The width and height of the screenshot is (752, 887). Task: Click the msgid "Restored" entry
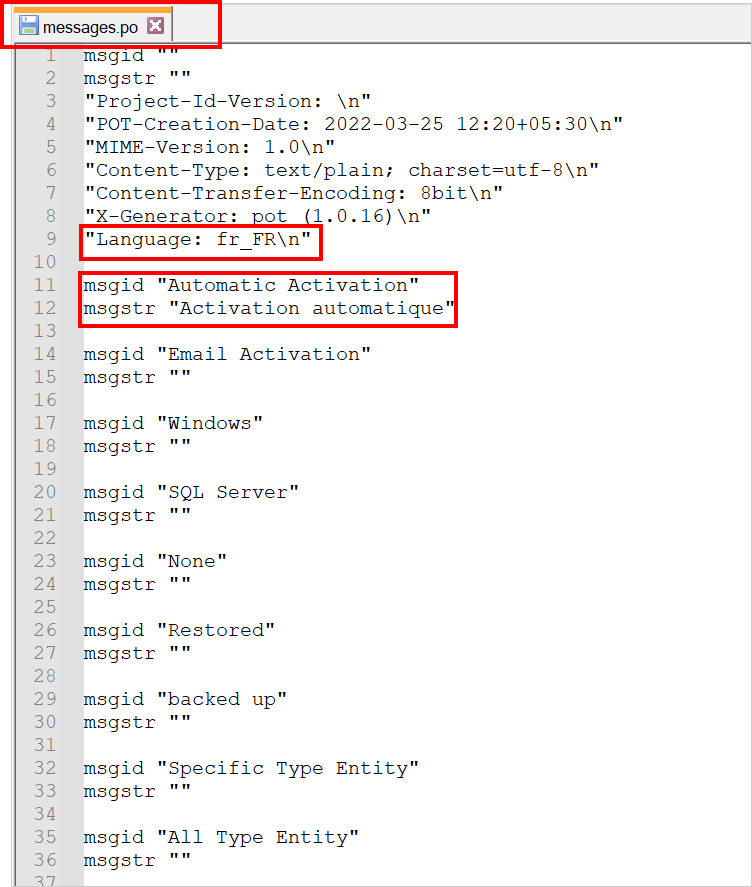179,630
